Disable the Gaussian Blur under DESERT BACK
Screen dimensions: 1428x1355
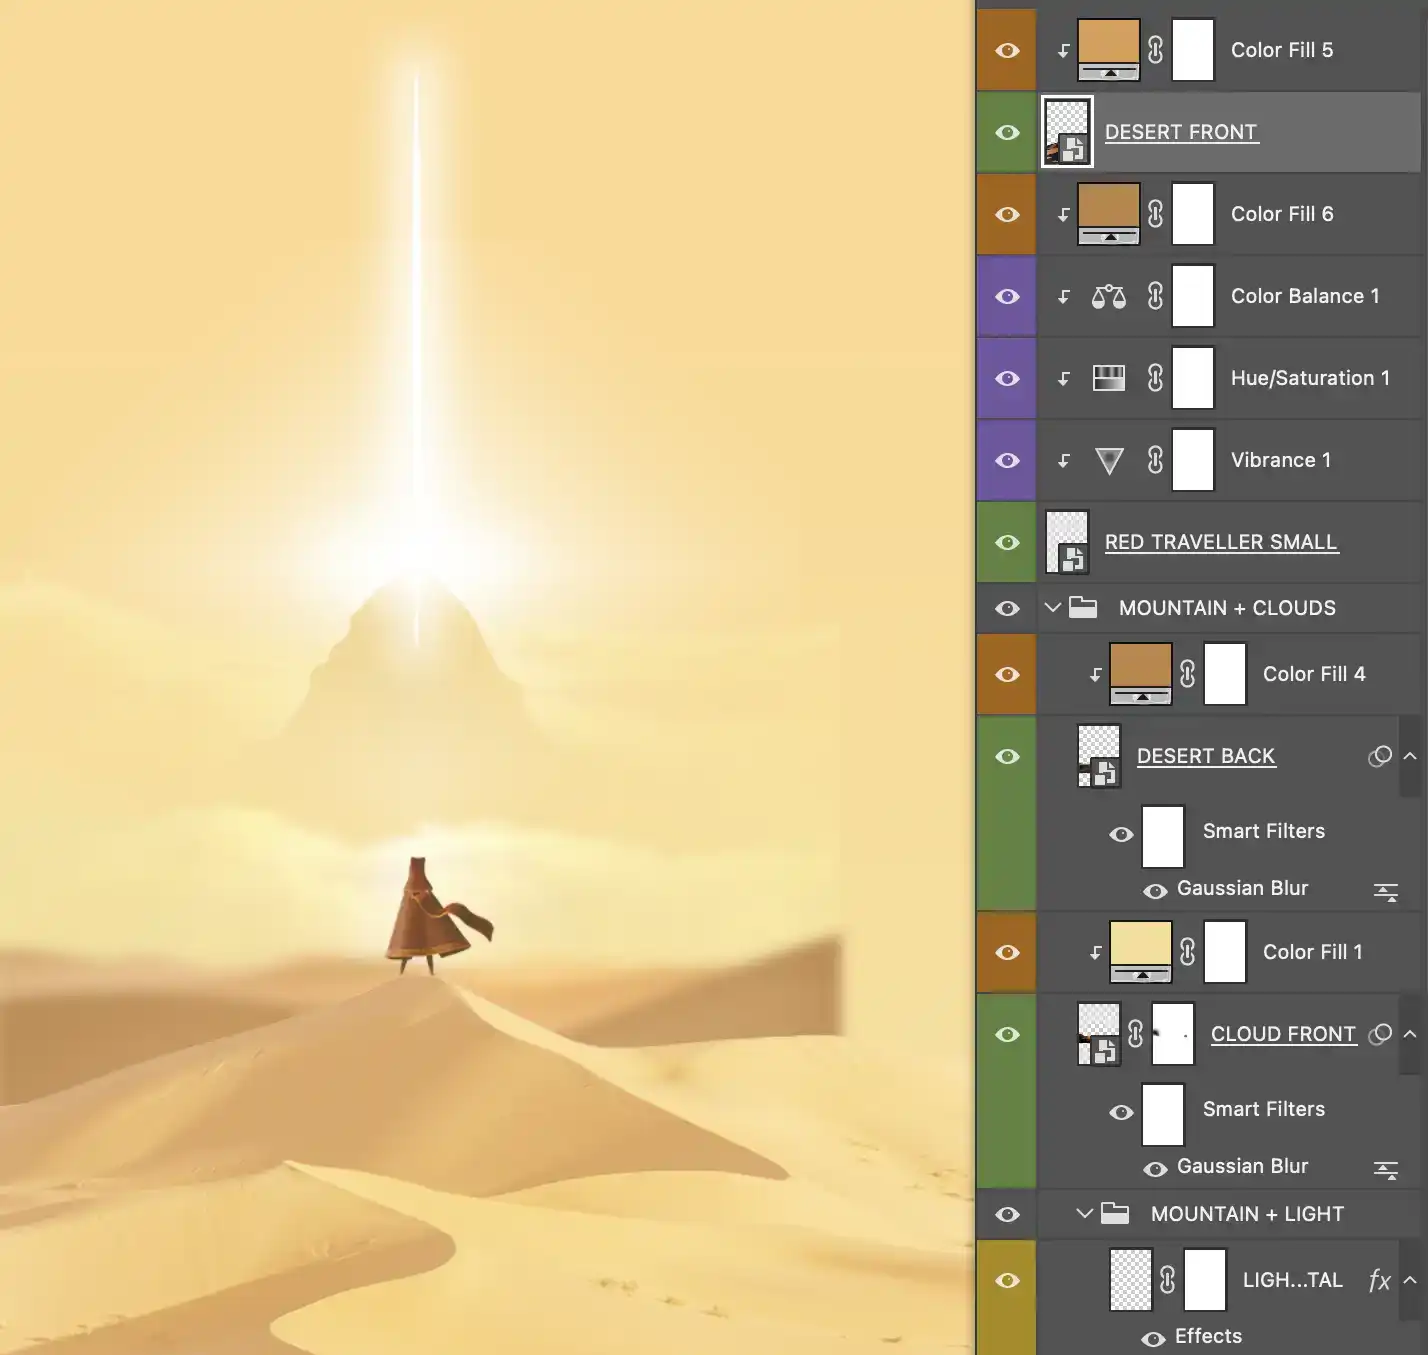1156,890
